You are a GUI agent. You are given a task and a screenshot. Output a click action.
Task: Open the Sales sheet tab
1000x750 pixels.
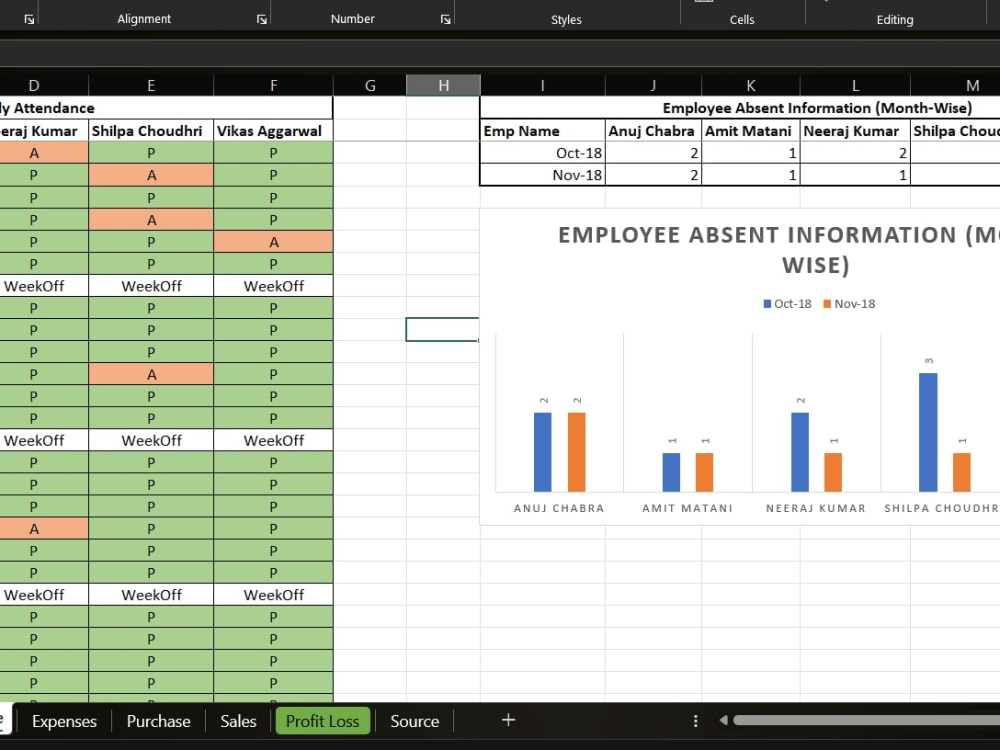click(238, 721)
